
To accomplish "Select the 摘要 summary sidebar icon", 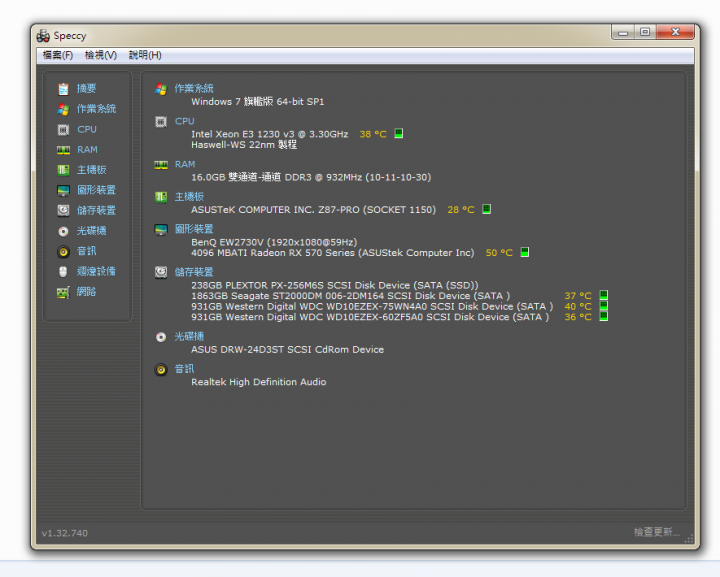I will (63, 89).
